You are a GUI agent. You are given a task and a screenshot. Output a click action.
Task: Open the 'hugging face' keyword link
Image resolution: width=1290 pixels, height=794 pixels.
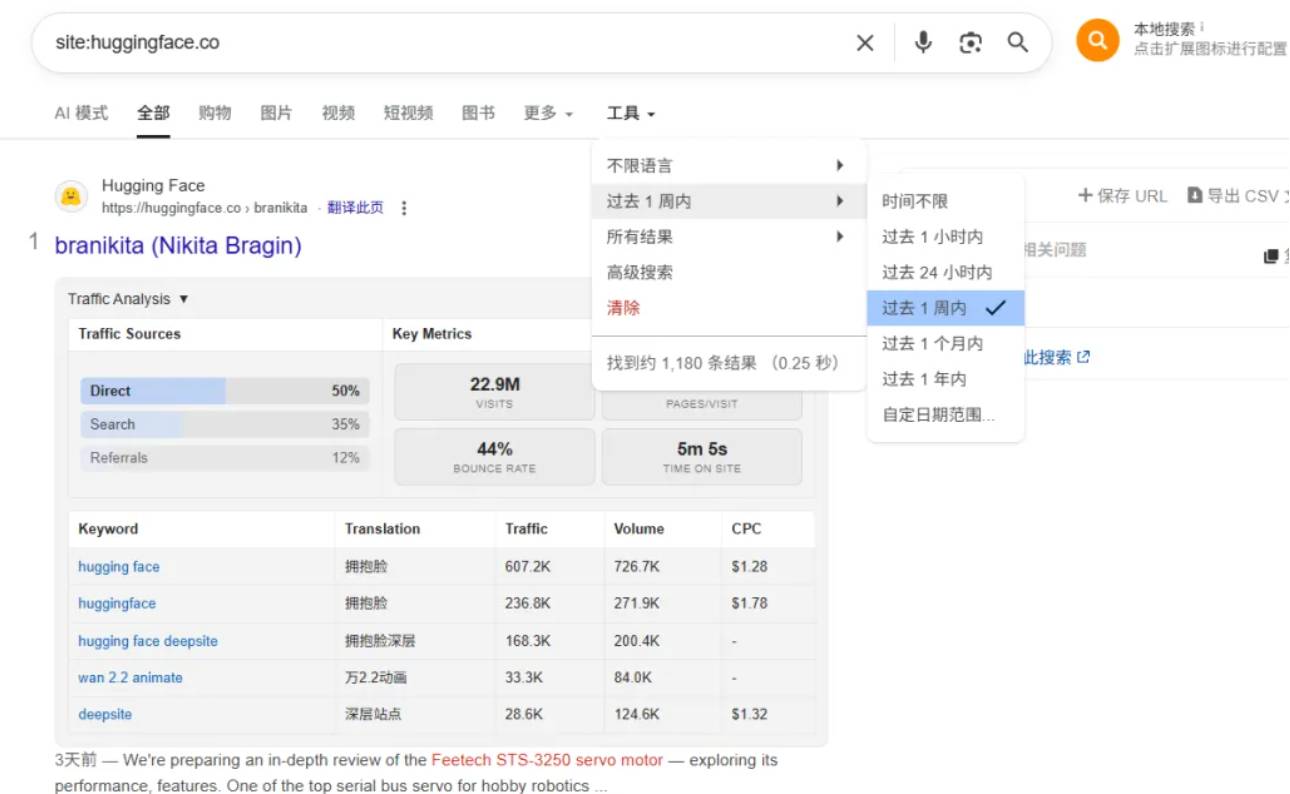(119, 567)
